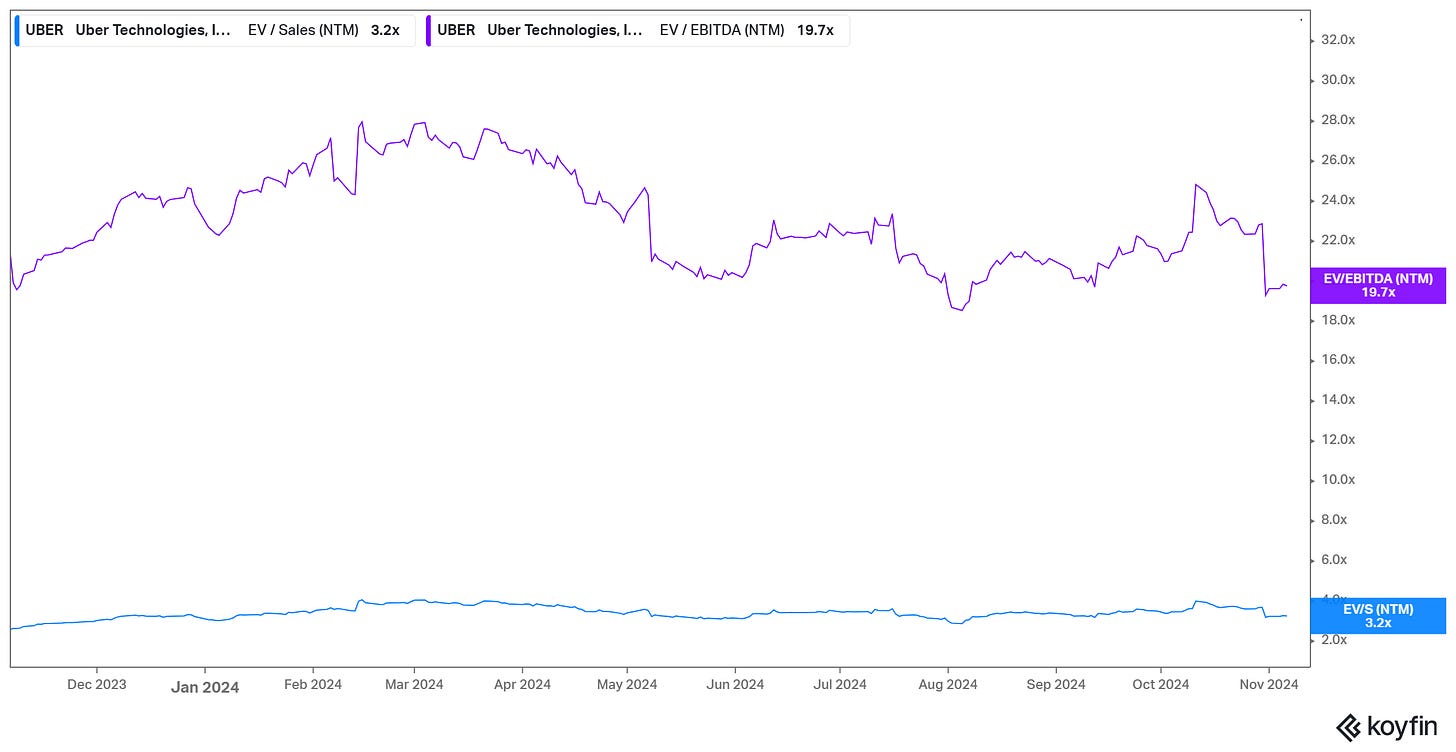Image resolution: width=1456 pixels, height=752 pixels.
Task: Select the blue color bar of the EV/Sales legend
Action: (17, 30)
